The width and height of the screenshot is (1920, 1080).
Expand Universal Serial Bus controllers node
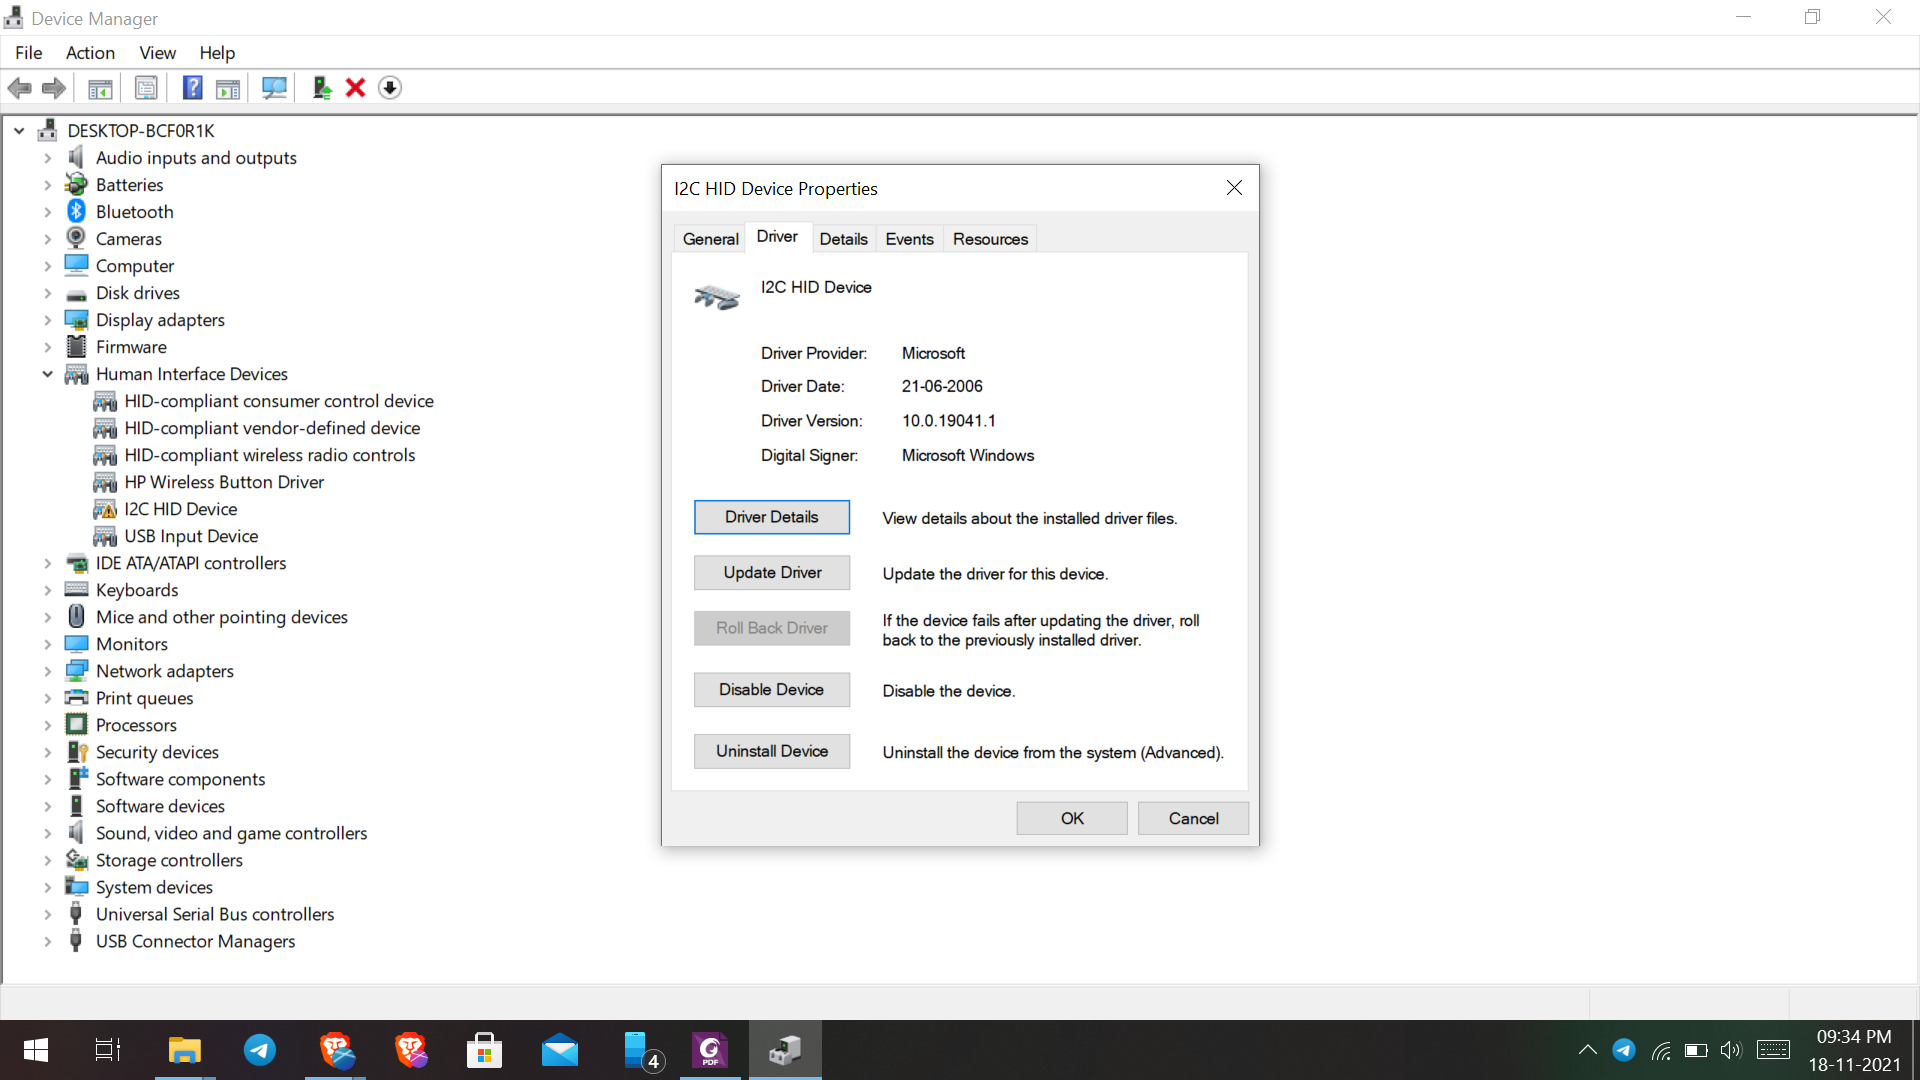47,914
